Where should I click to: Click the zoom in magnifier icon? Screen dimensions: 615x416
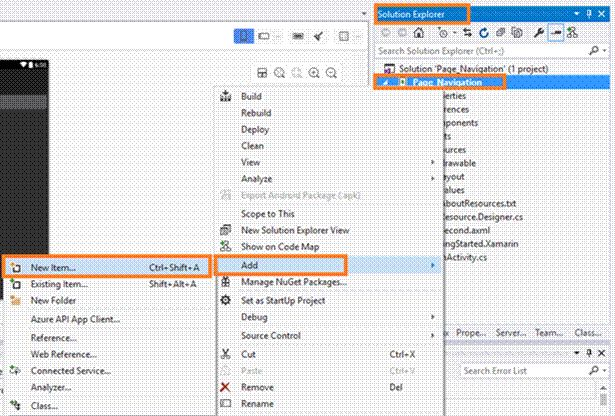(x=314, y=73)
